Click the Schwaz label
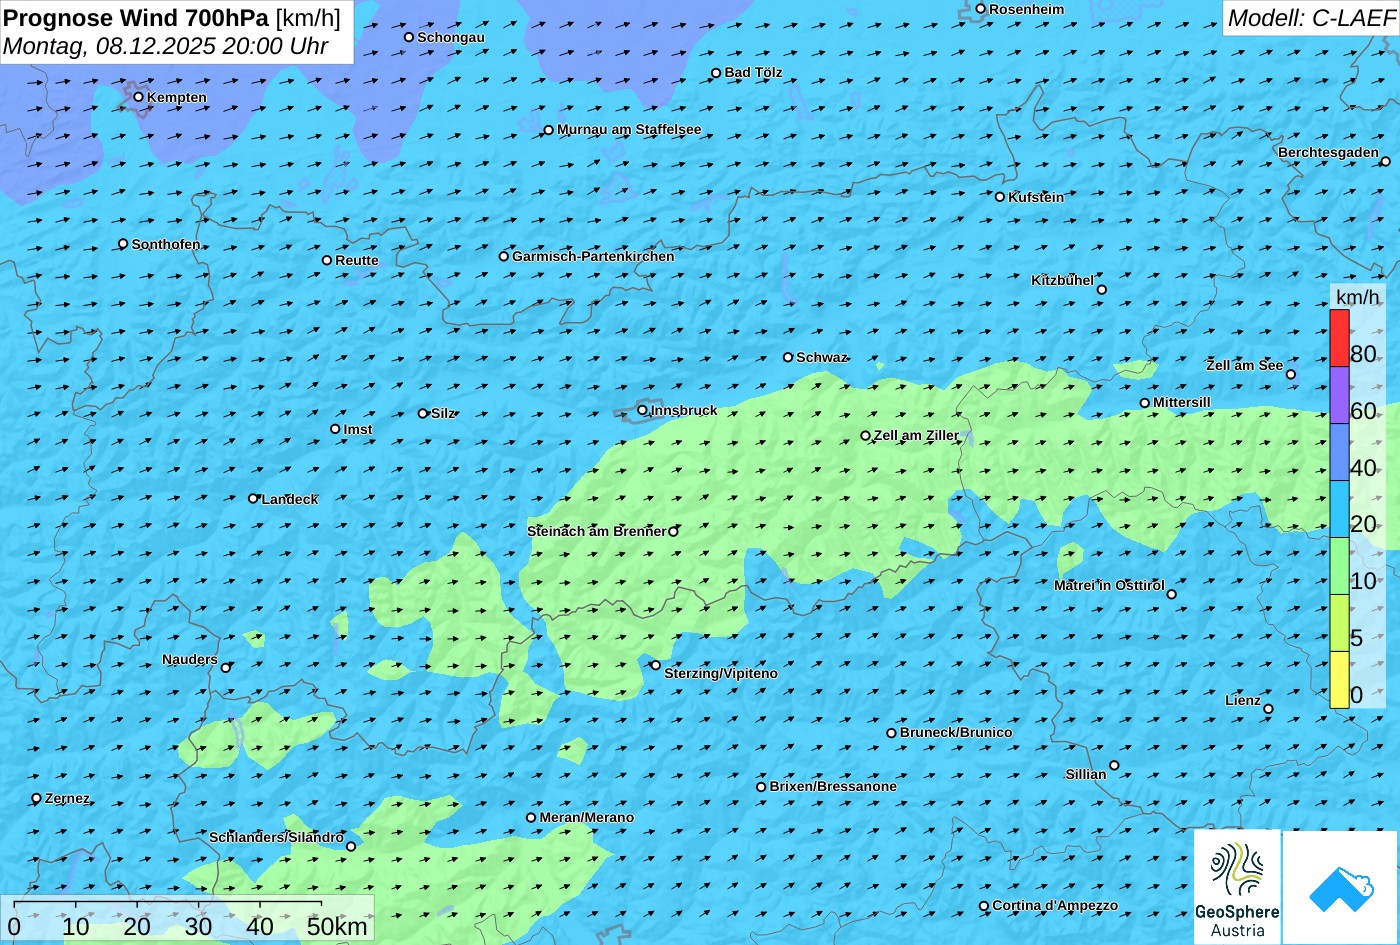This screenshot has width=1400, height=945. (x=822, y=357)
